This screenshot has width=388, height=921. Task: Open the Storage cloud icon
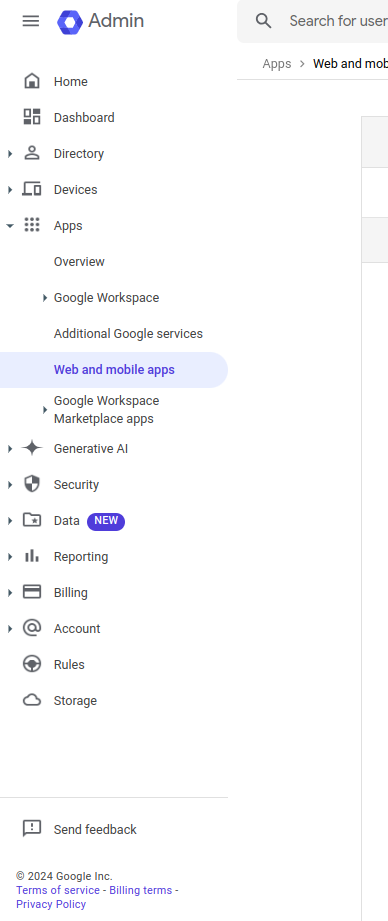click(x=32, y=700)
